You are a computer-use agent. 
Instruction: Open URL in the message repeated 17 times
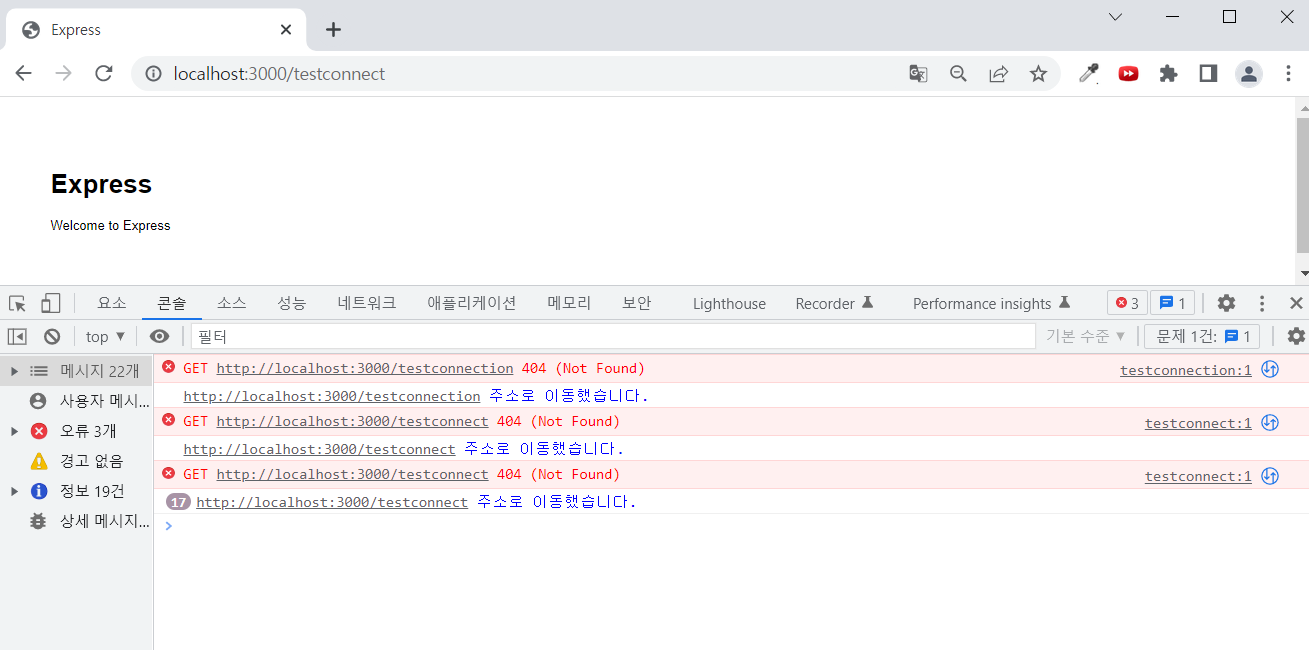click(x=332, y=502)
